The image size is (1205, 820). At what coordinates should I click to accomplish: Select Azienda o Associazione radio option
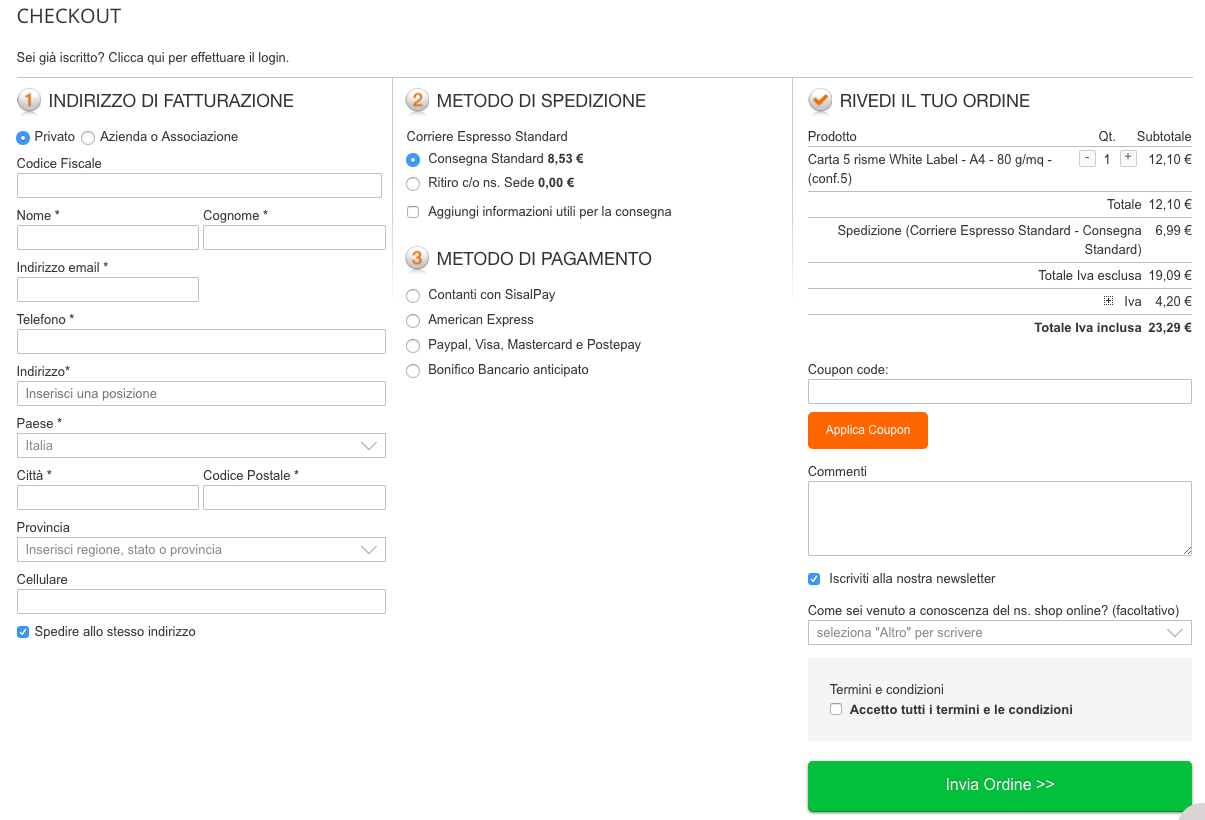coord(88,137)
